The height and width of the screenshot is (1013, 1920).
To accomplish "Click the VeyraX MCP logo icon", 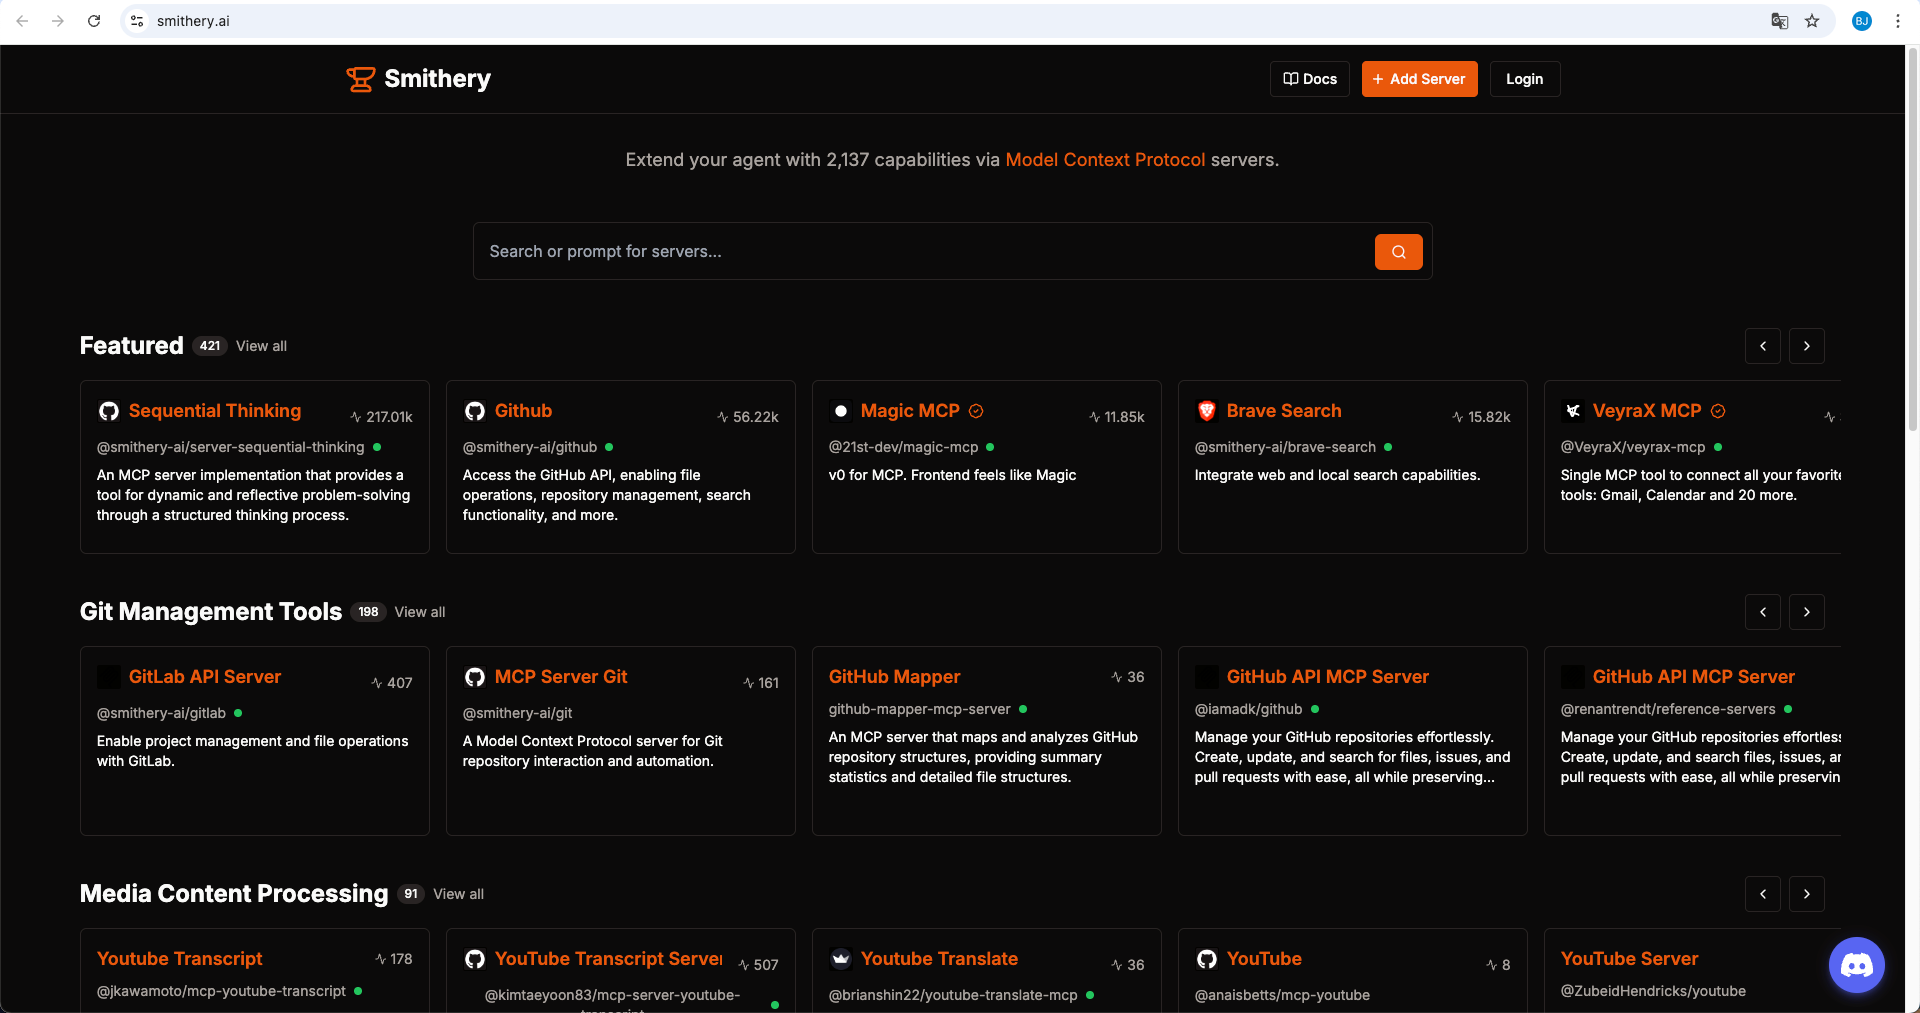I will (x=1573, y=411).
